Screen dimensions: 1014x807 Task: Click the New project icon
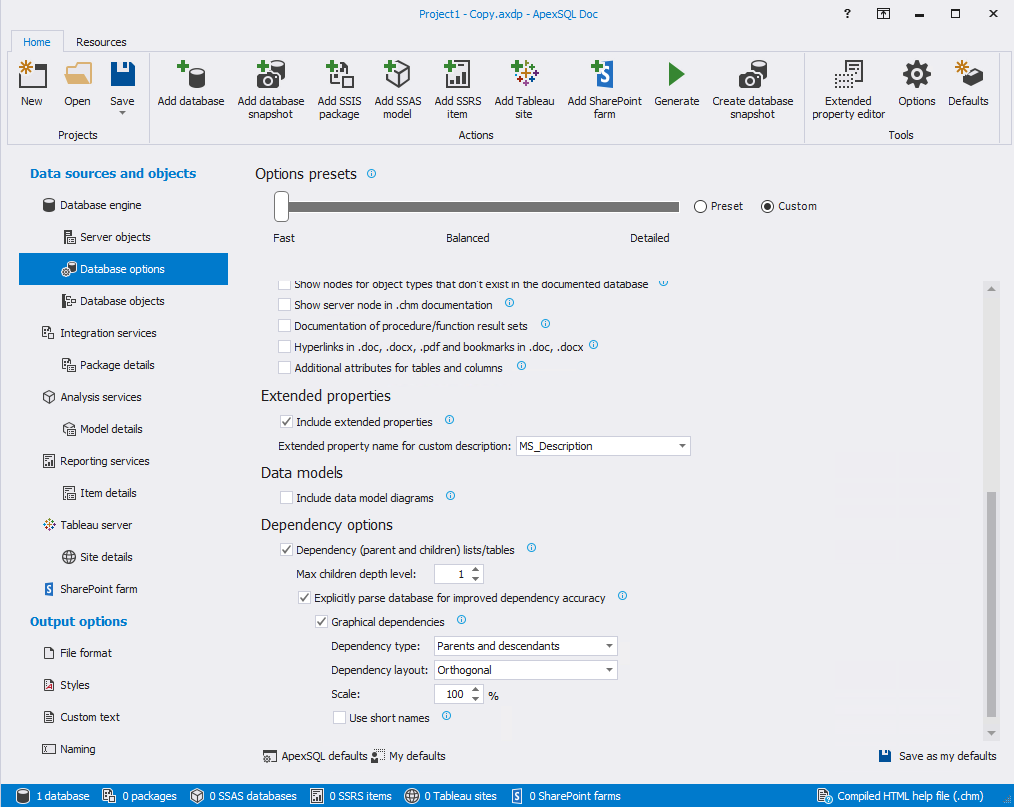pos(32,74)
